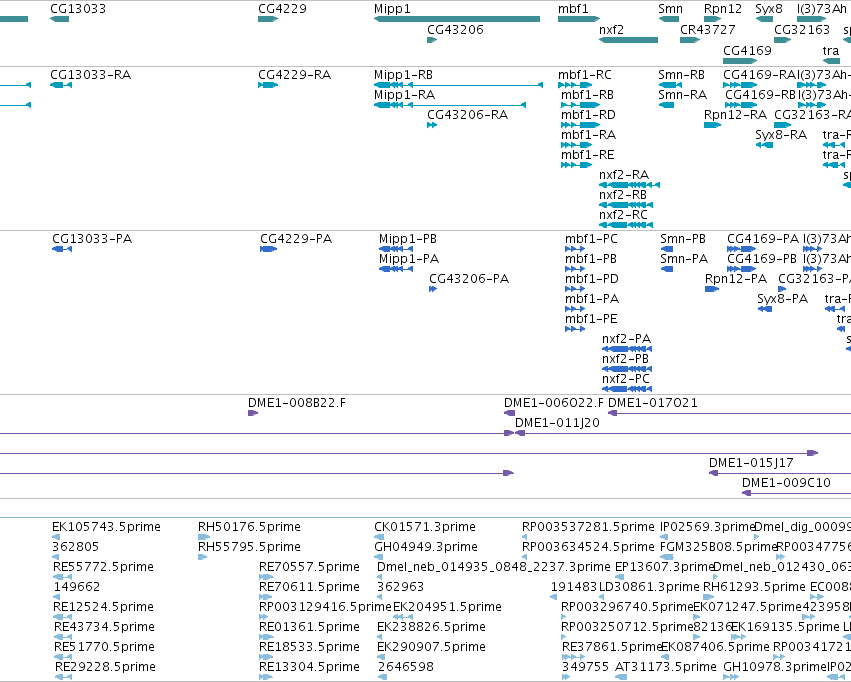Open the DME1-017O21 BAC label
851x682 pixels.
(653, 403)
